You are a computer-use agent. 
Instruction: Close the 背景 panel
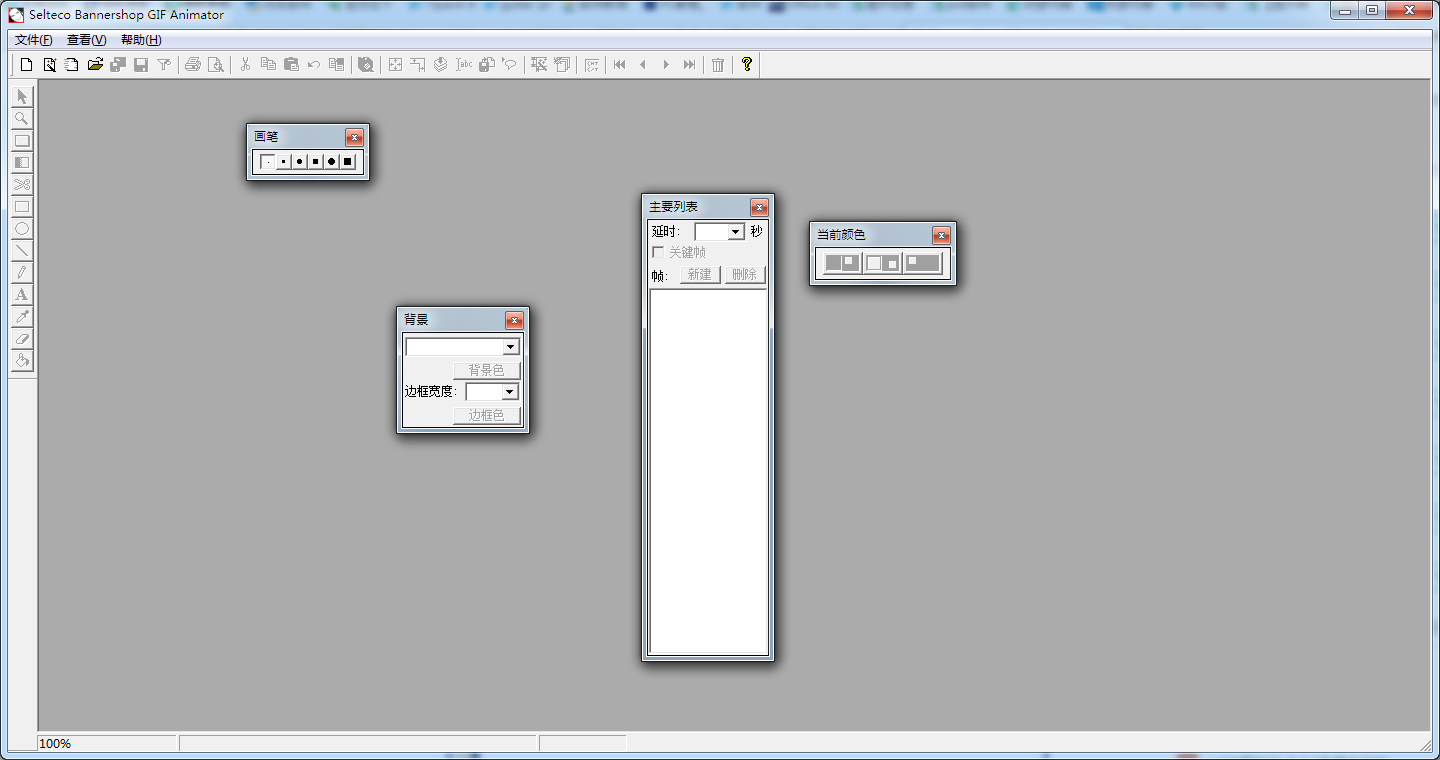(x=515, y=321)
